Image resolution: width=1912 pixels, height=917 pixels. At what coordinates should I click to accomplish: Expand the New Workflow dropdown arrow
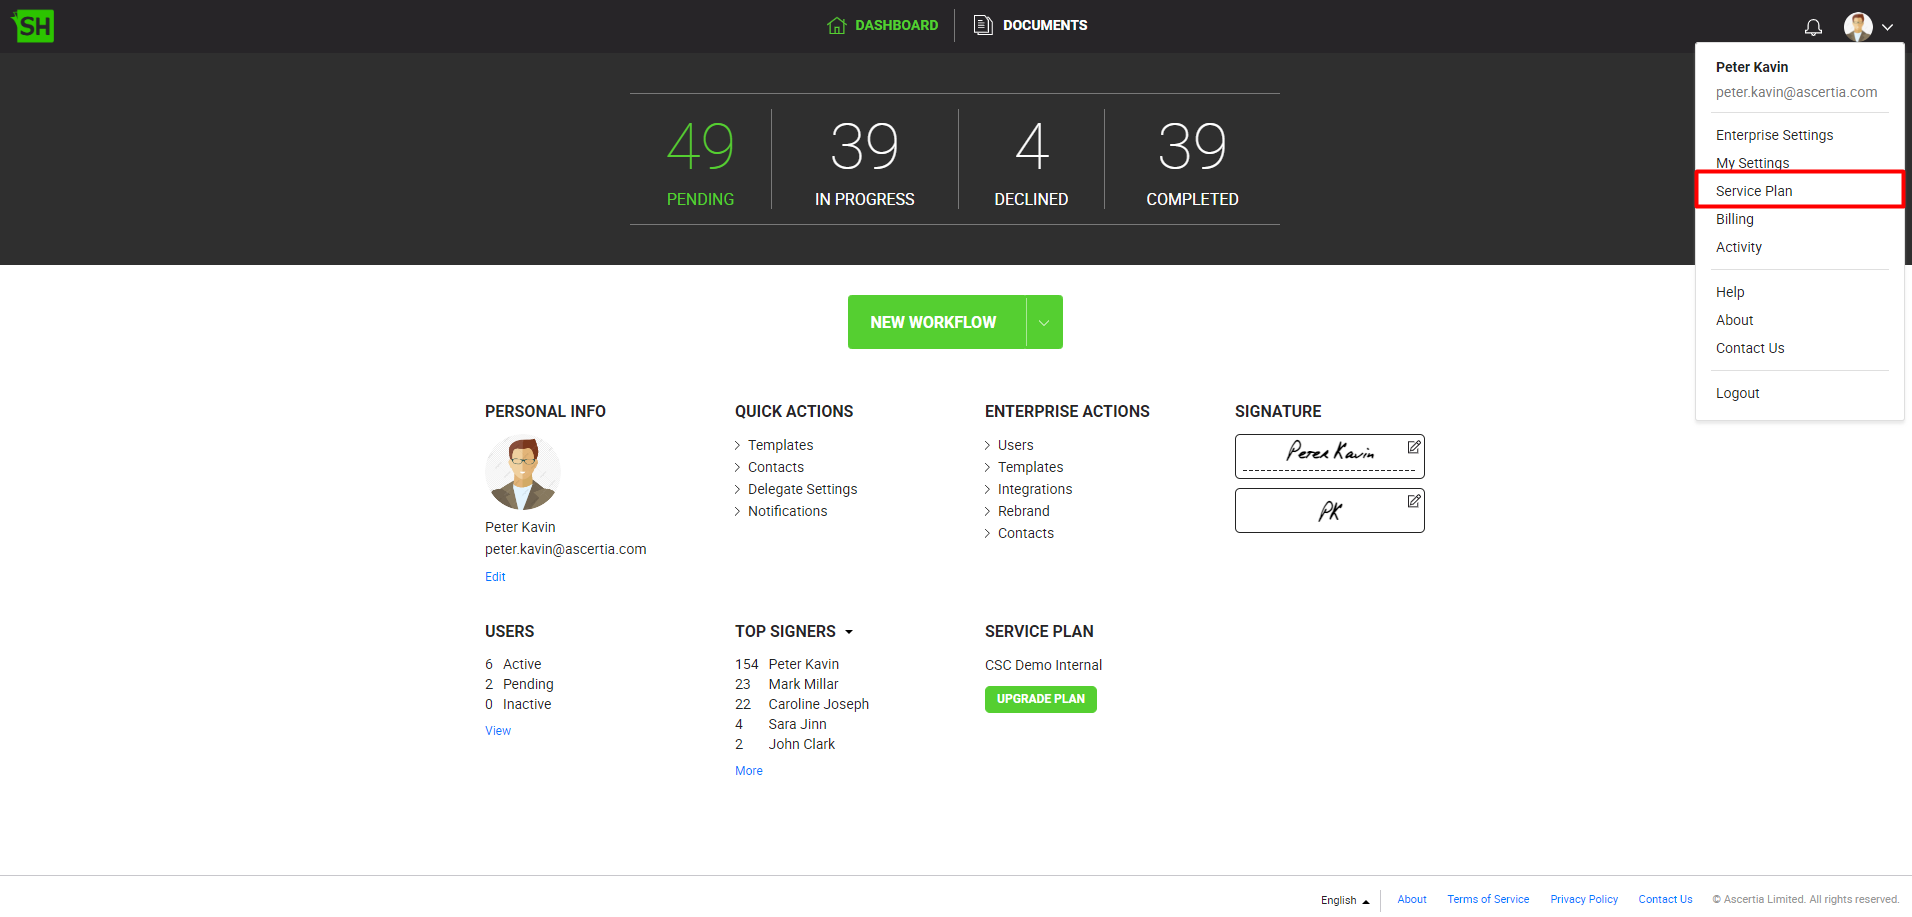tap(1044, 322)
